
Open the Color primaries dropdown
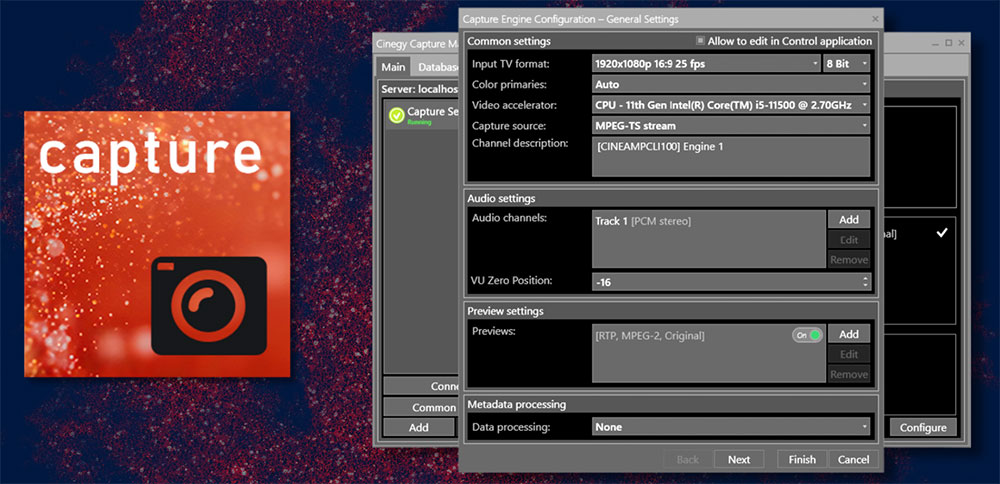[x=731, y=84]
